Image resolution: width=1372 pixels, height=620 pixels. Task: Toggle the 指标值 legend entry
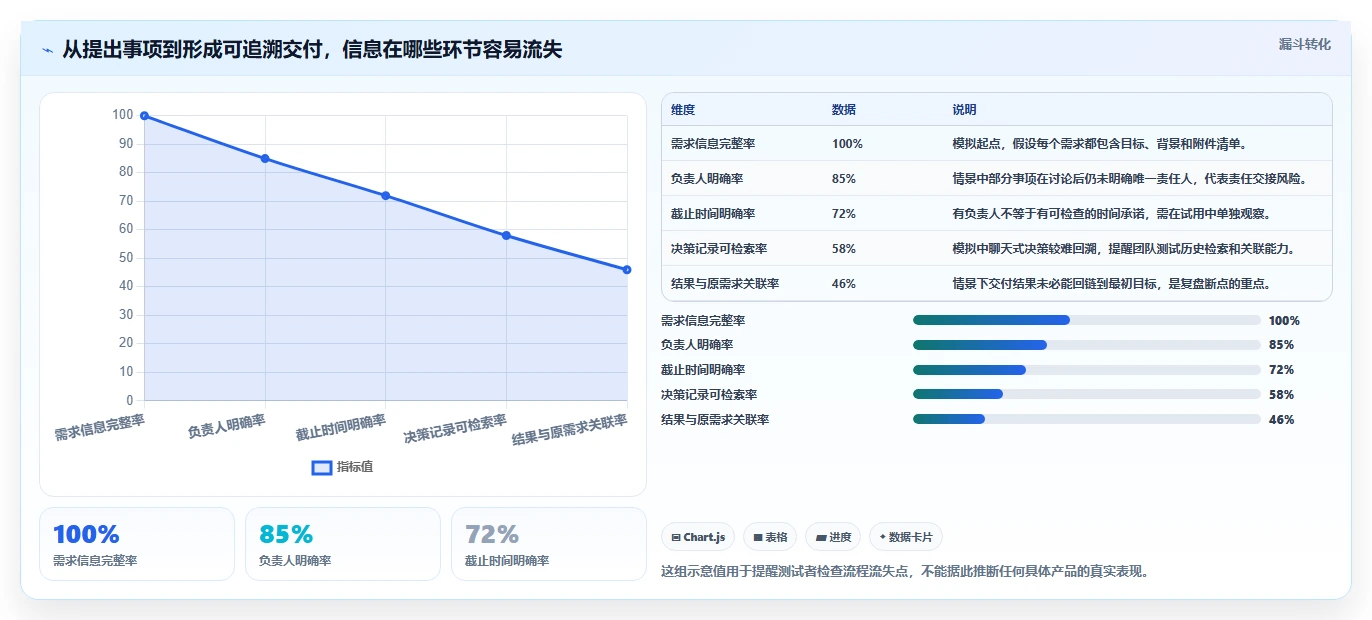(x=343, y=467)
